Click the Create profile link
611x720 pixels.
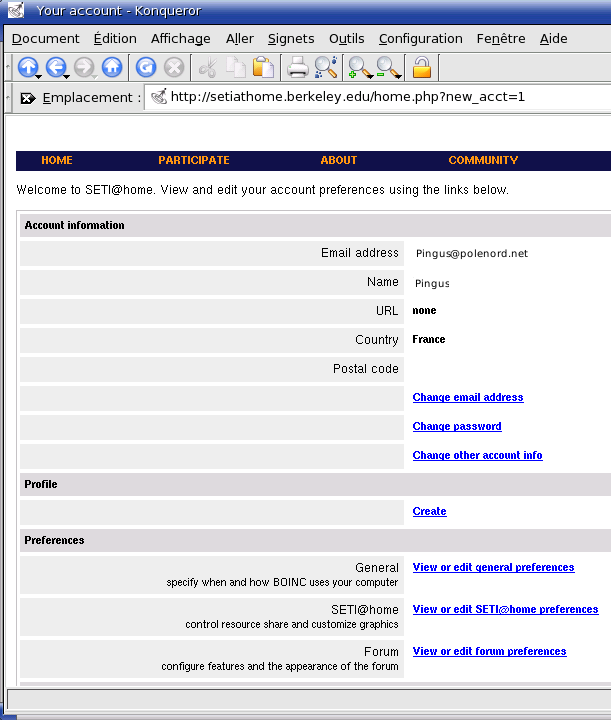429,511
